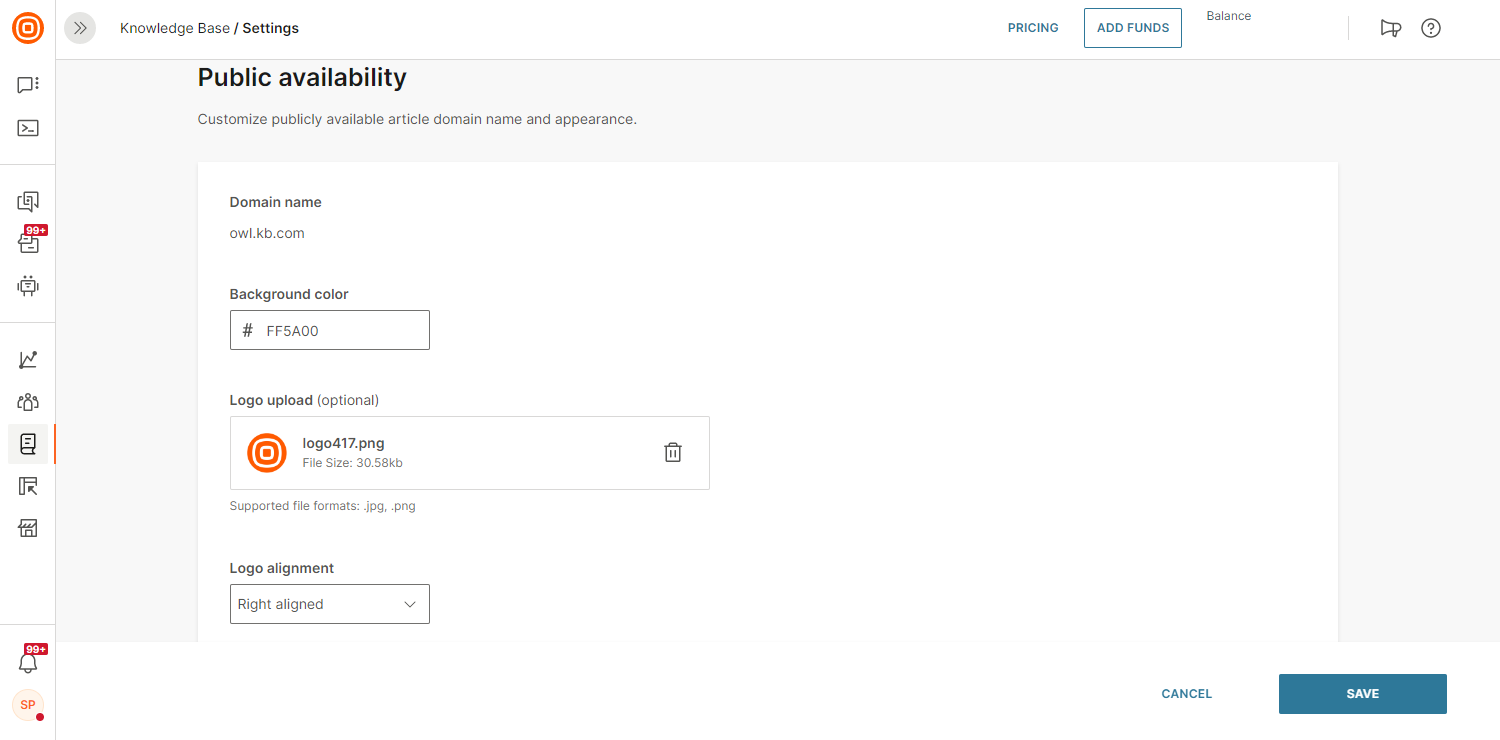Open the PRICING link
Screen dimensions: 1500x740
tap(1033, 28)
